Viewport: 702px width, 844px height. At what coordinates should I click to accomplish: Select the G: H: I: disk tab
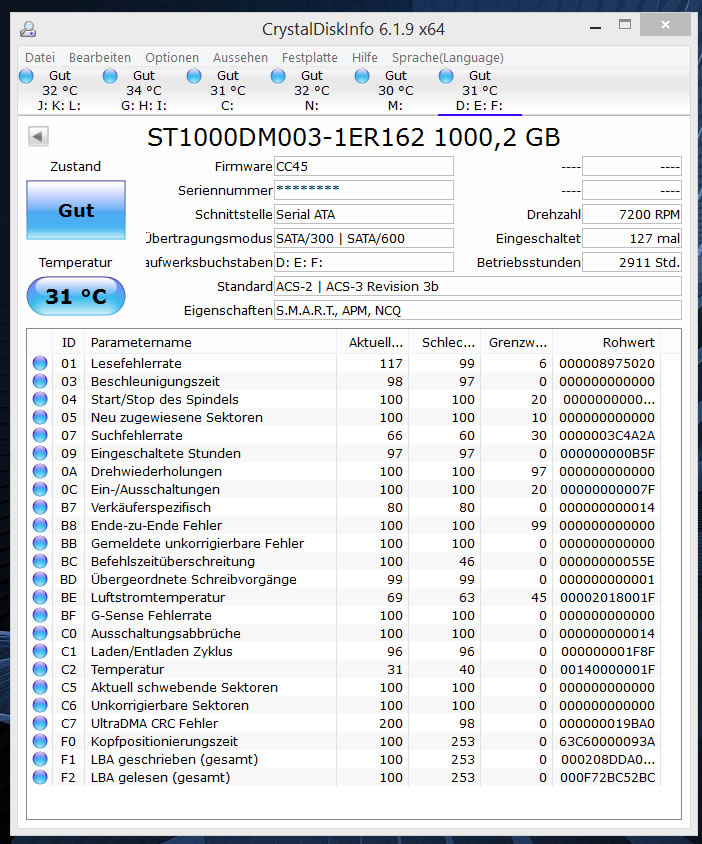coord(144,90)
